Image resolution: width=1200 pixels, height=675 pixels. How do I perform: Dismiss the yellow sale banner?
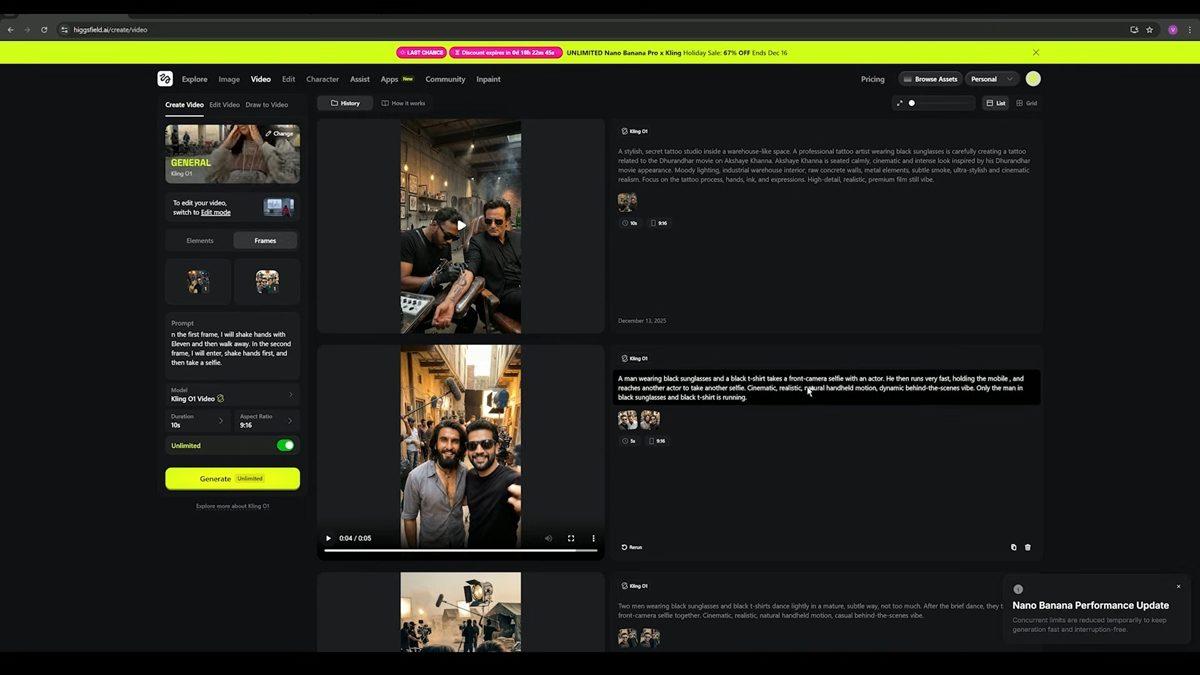click(1036, 53)
